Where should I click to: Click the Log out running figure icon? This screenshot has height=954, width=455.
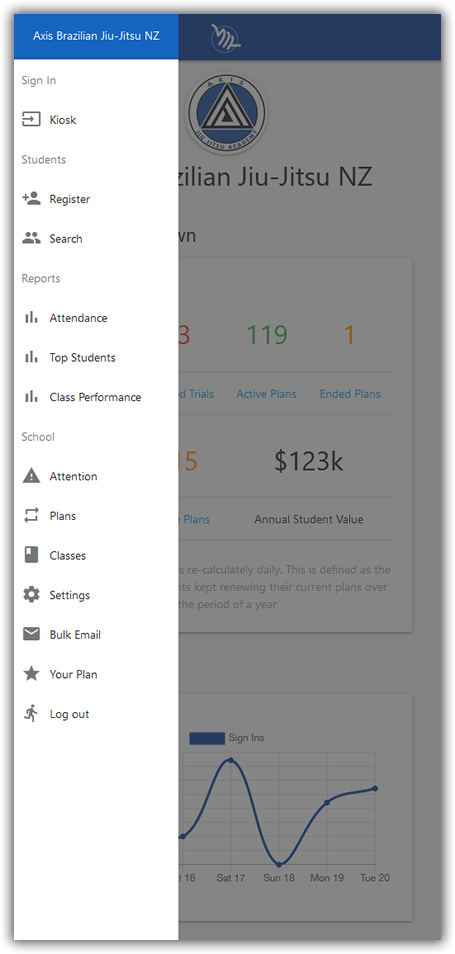coord(31,713)
